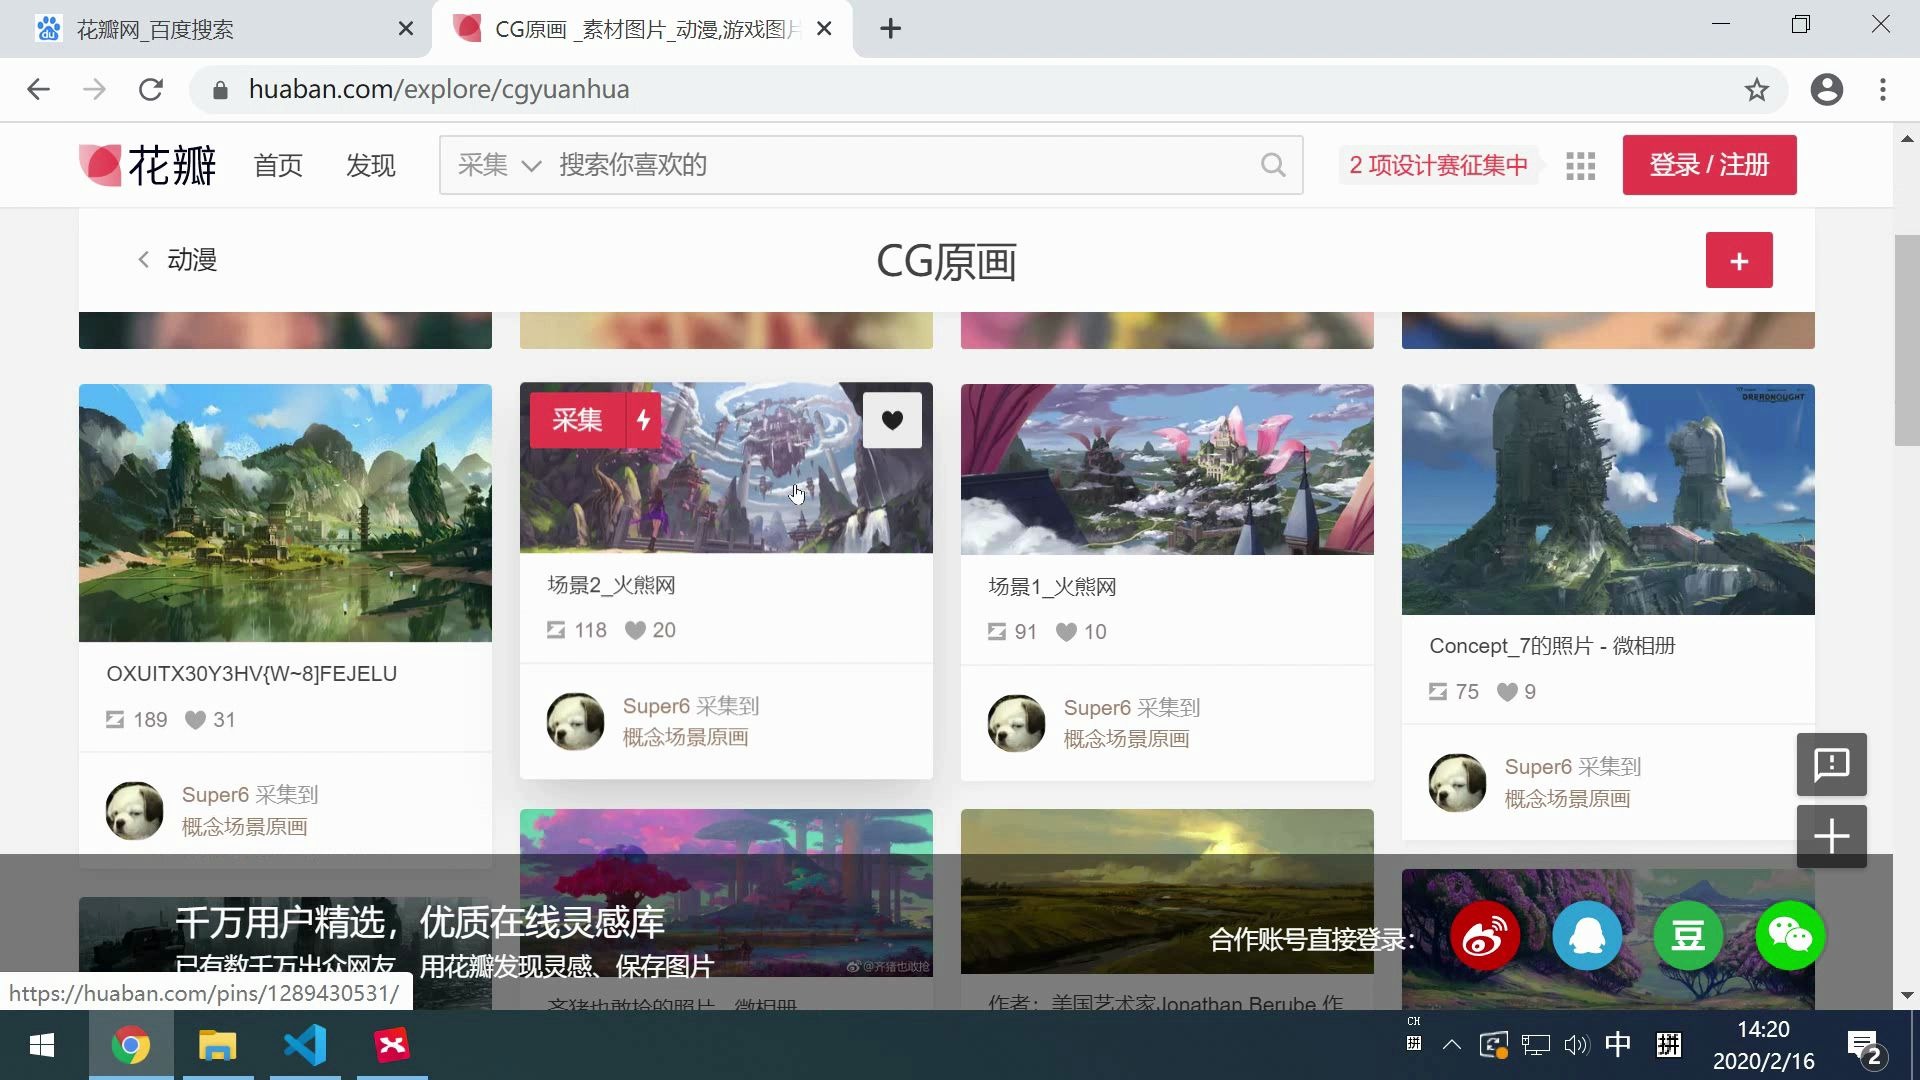Image resolution: width=1920 pixels, height=1080 pixels.
Task: Open 概念场景原画 board under Concept_7
Action: (x=1567, y=799)
